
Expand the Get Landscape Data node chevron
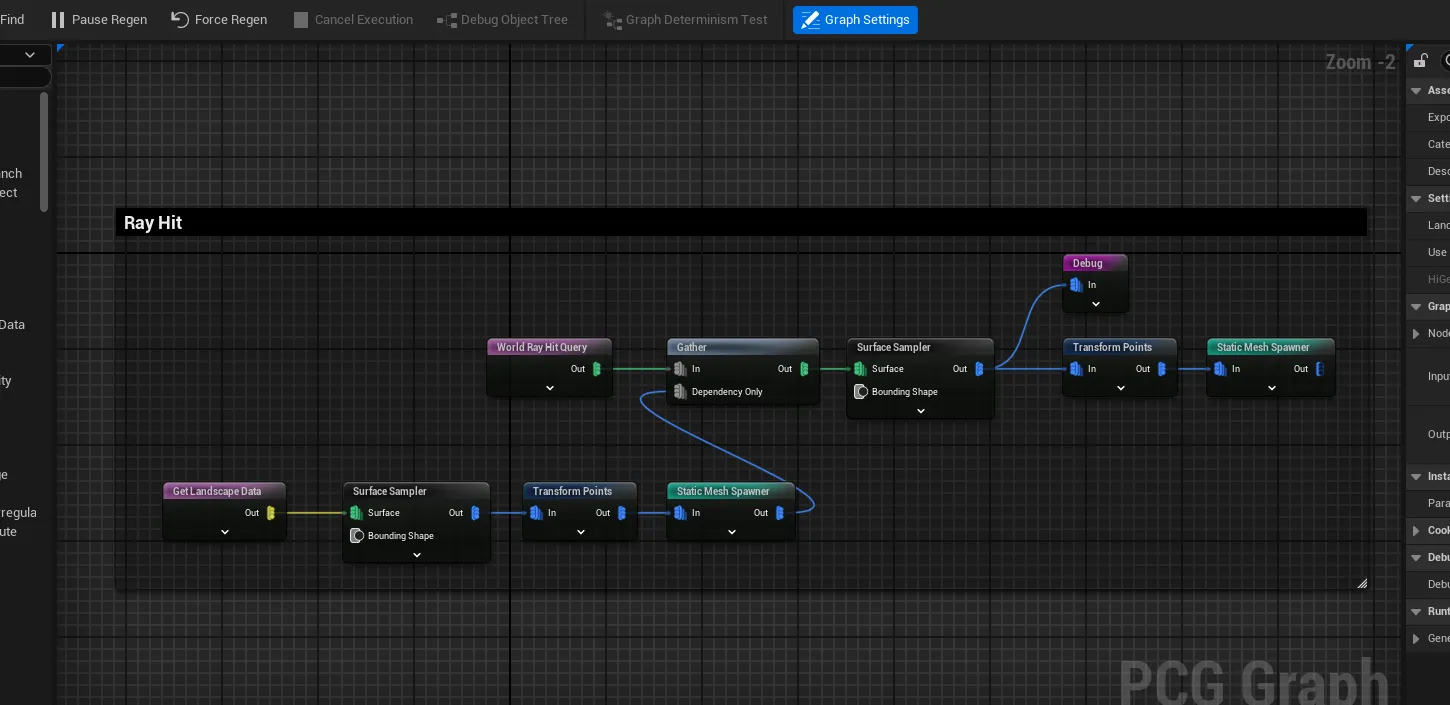[225, 532]
